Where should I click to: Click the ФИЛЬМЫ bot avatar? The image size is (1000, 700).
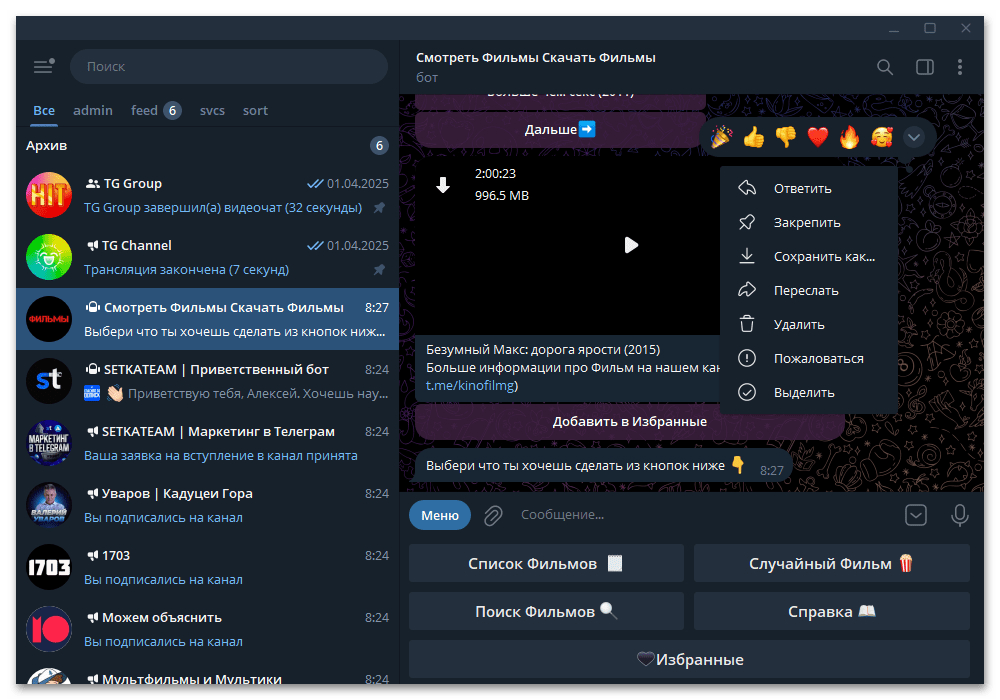(x=49, y=319)
